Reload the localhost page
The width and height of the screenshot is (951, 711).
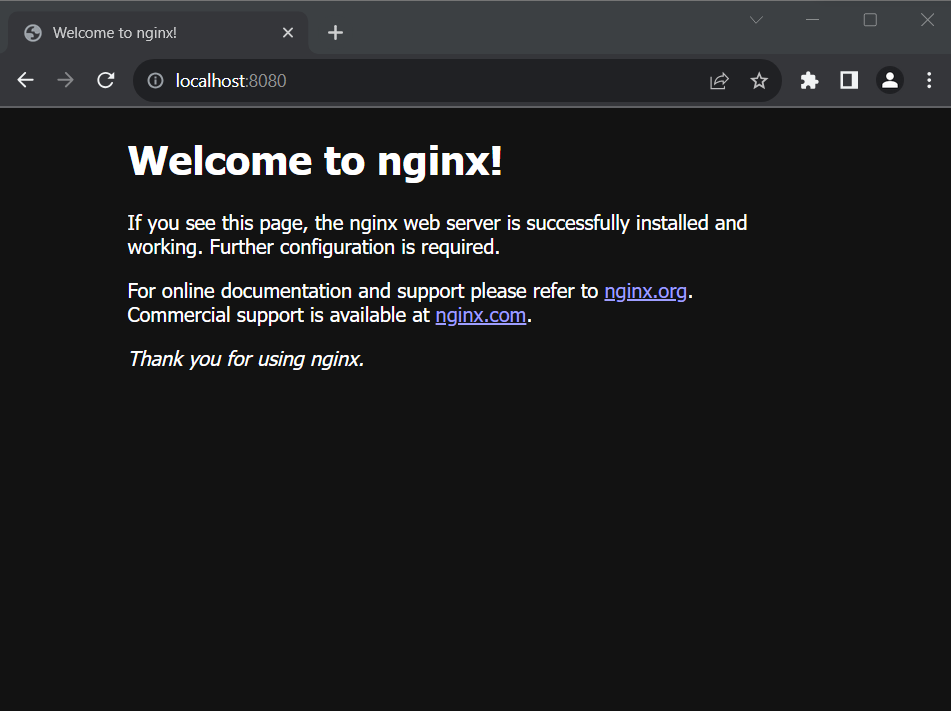click(x=106, y=80)
